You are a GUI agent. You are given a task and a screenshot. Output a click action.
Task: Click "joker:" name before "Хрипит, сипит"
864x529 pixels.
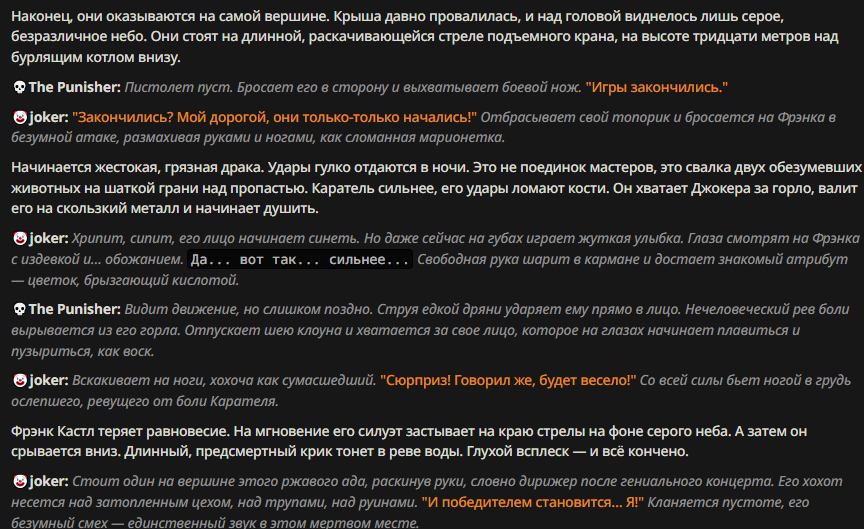(48, 238)
